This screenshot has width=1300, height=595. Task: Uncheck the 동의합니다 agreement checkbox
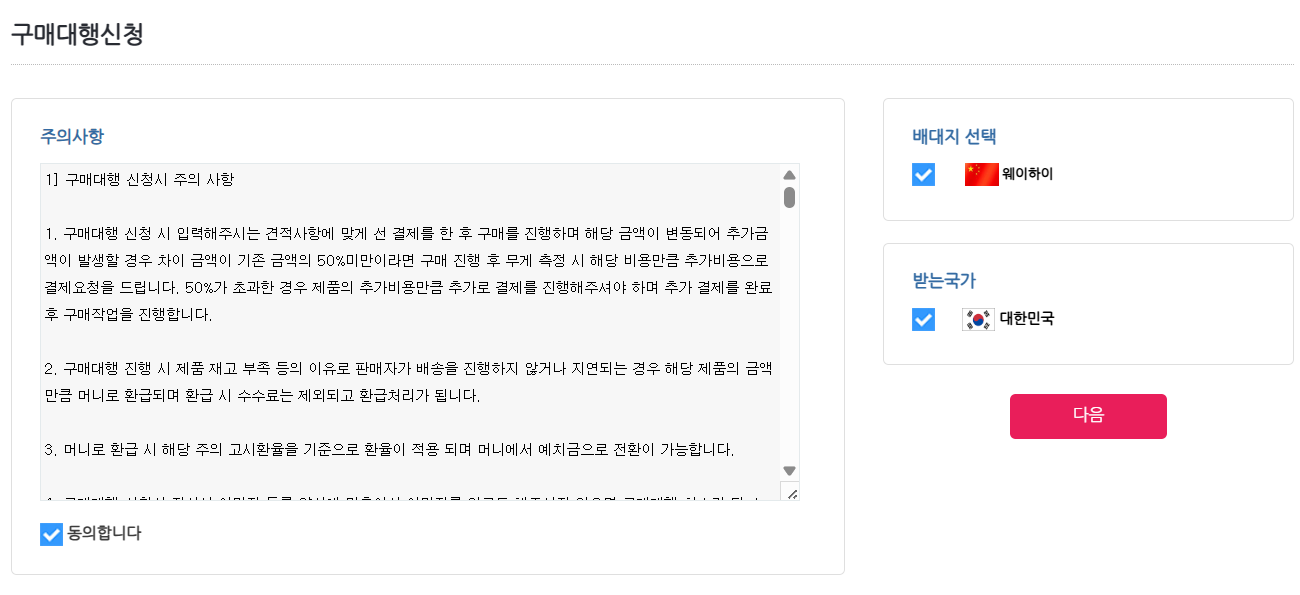point(51,534)
